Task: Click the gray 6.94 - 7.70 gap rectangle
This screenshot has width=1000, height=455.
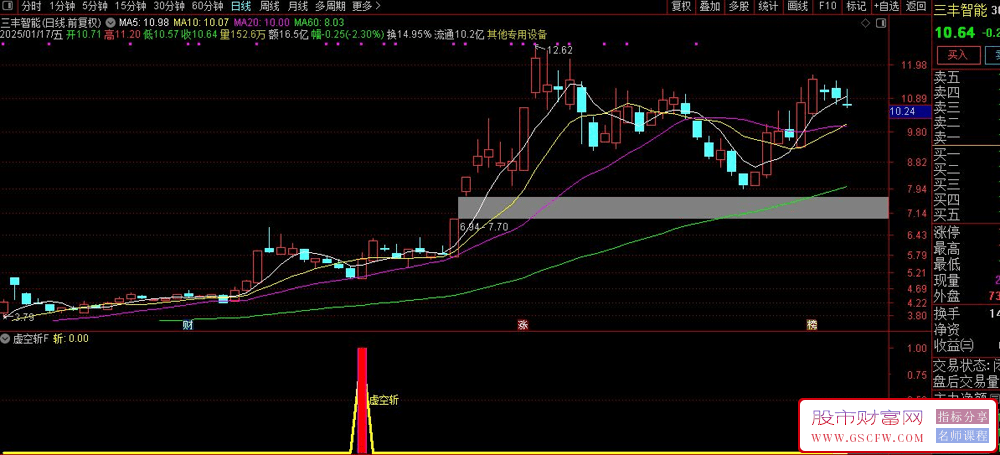Action: click(673, 207)
